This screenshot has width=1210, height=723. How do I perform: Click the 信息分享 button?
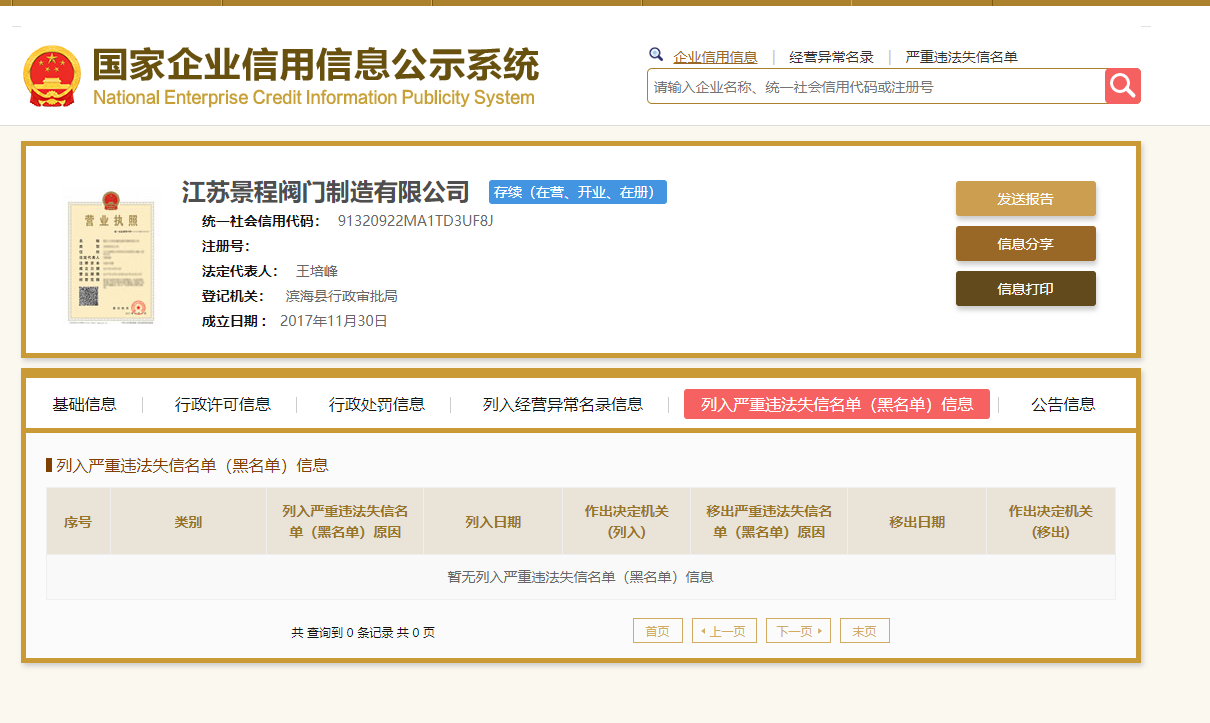(x=1025, y=243)
